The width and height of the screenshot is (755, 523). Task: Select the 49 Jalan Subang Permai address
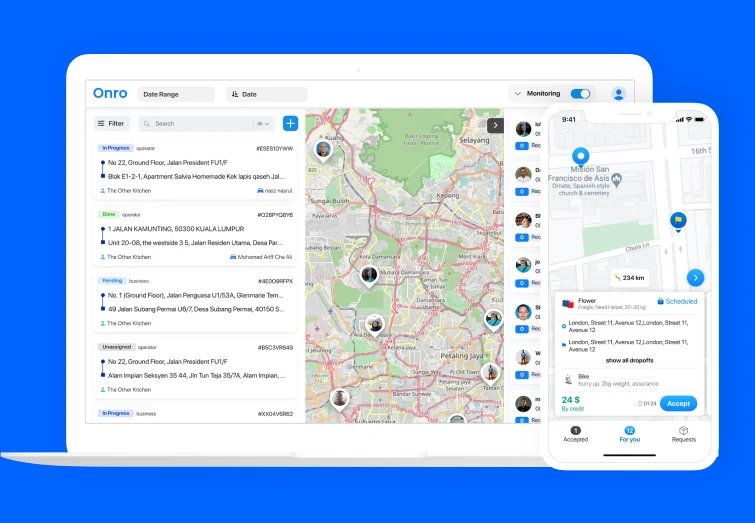[x=196, y=309]
